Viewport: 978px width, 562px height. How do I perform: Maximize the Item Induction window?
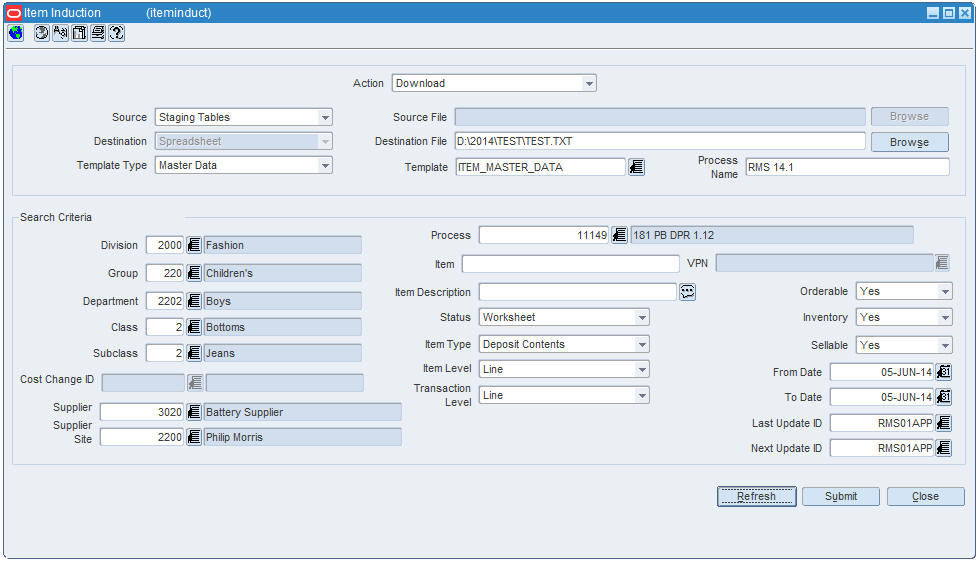pos(949,12)
